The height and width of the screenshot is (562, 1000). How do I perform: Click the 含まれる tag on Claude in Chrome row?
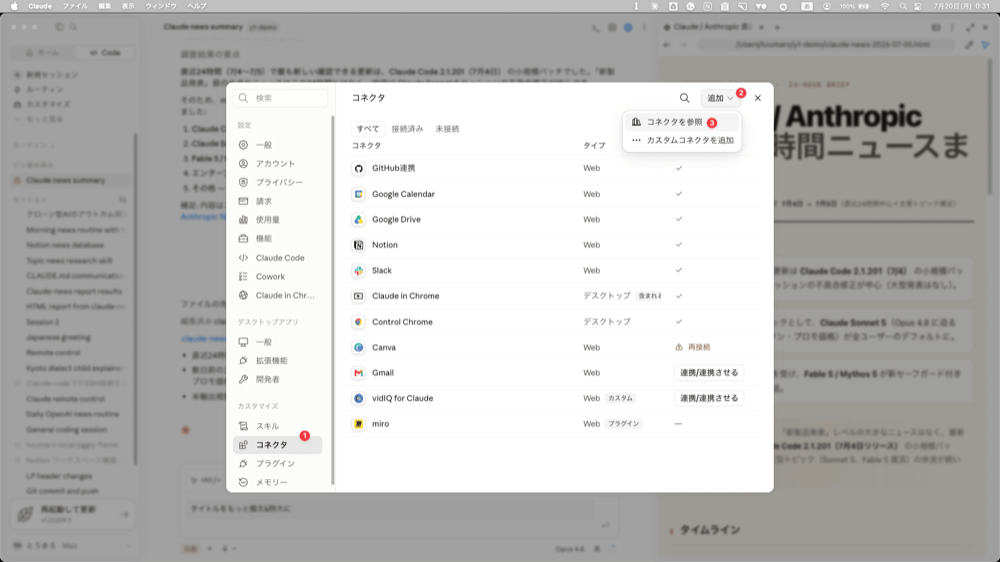[x=649, y=296]
